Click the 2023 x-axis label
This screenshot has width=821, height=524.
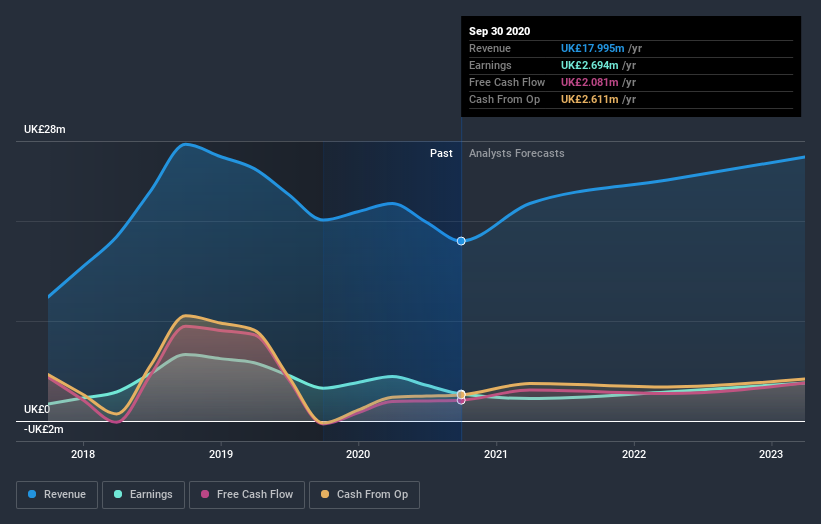point(771,454)
